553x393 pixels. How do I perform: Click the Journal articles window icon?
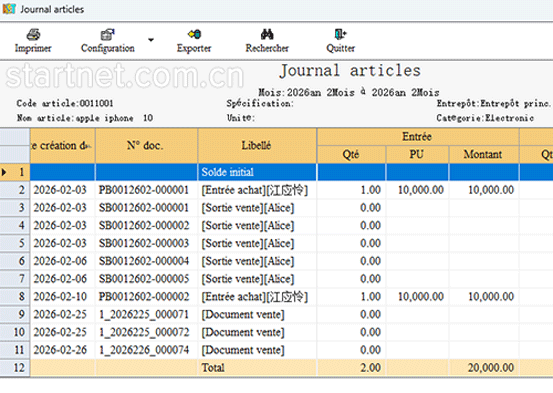9,9
